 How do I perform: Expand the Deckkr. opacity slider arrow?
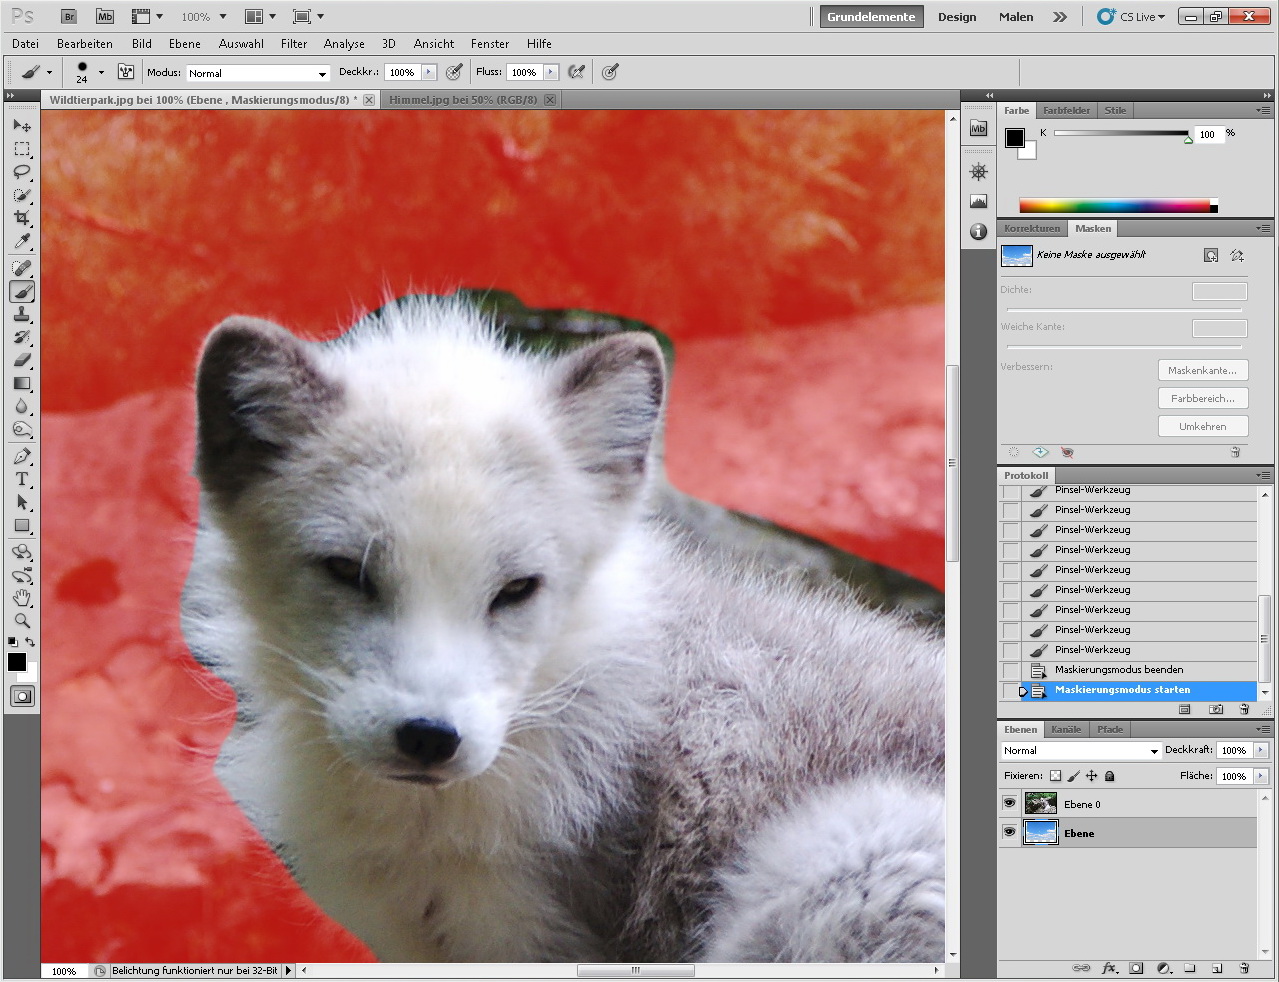pyautogui.click(x=429, y=72)
